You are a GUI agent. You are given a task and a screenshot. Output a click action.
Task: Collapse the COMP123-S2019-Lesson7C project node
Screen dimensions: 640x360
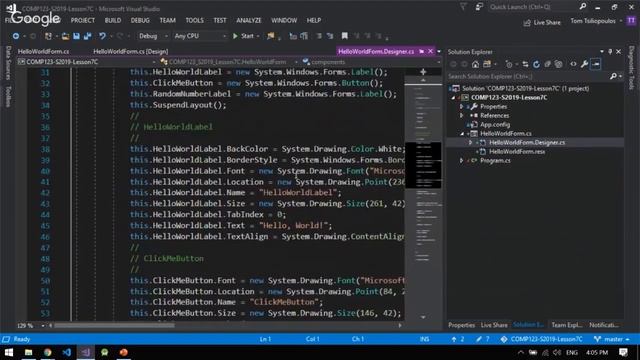[x=453, y=98]
